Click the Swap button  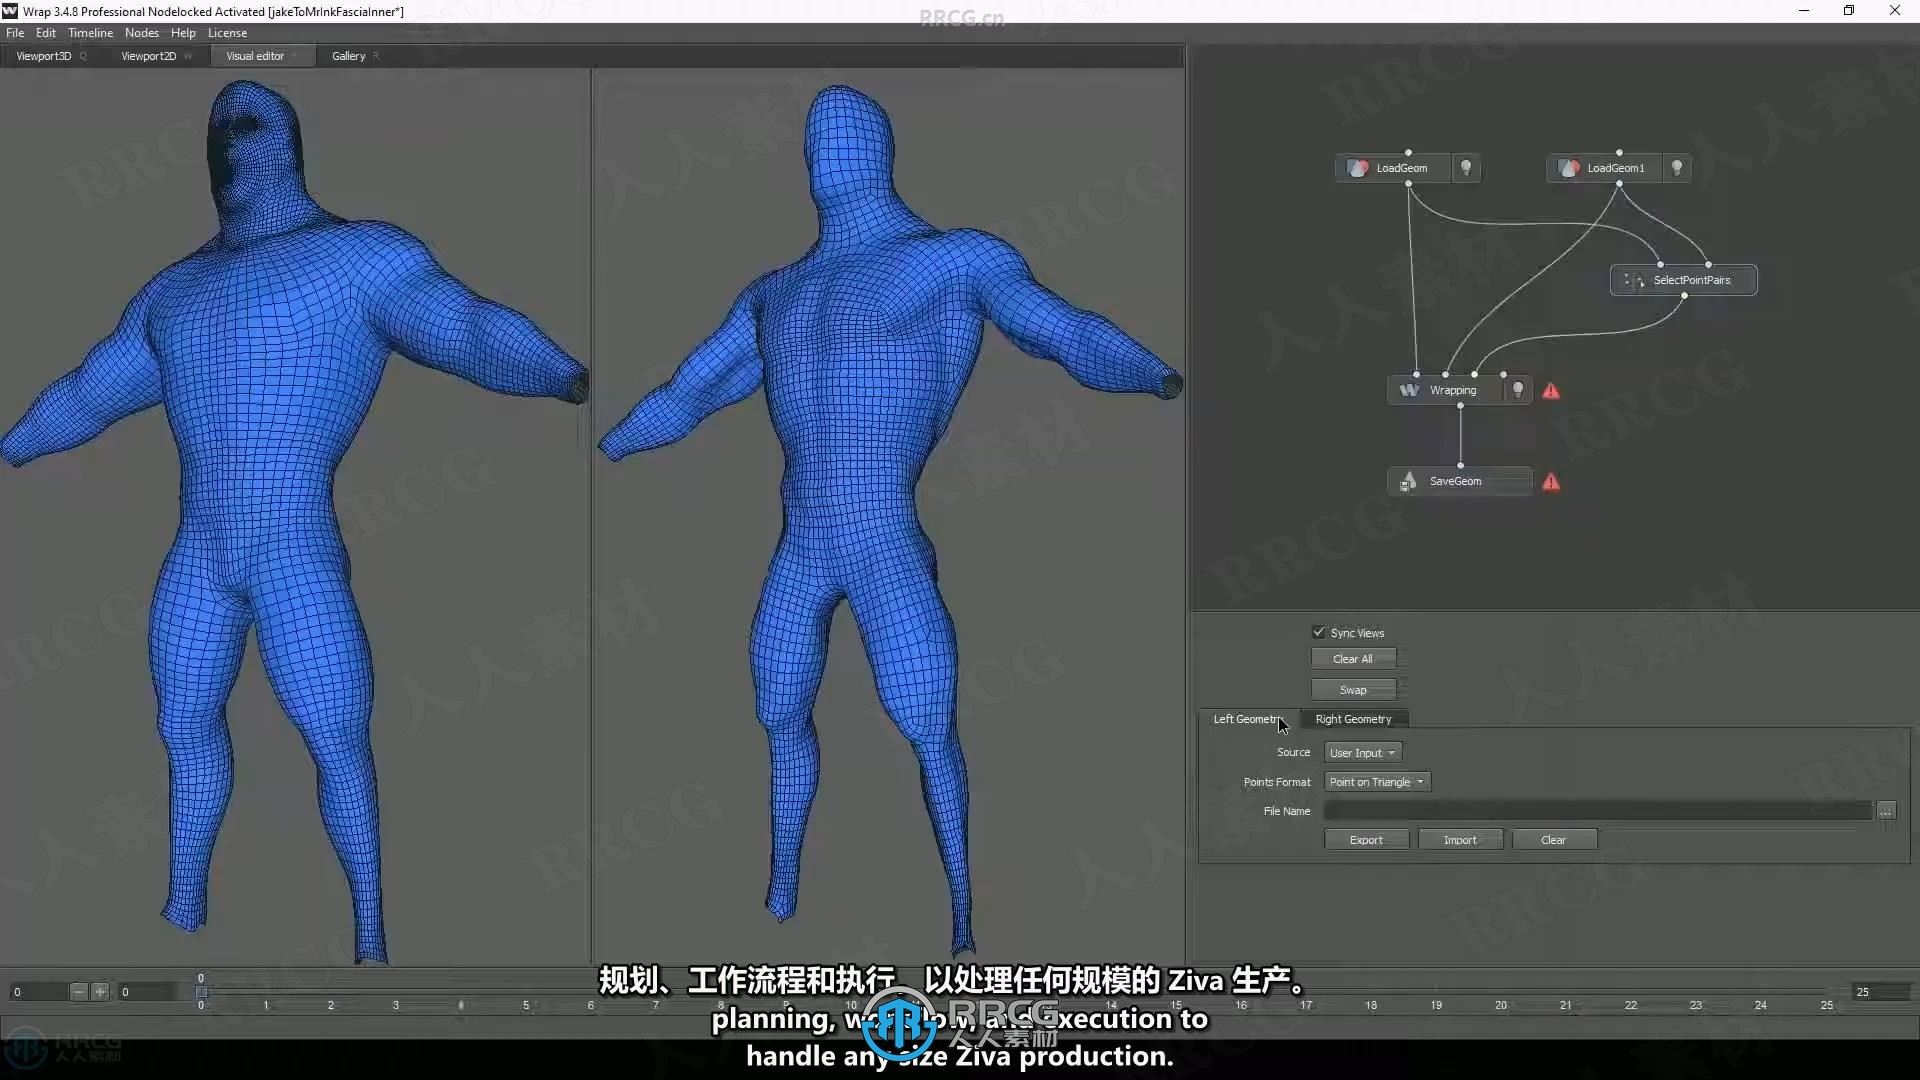(1353, 690)
